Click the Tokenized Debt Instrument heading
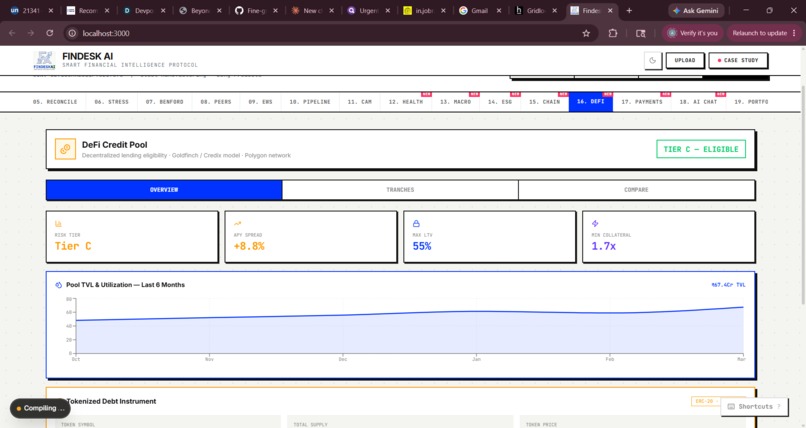 click(112, 401)
